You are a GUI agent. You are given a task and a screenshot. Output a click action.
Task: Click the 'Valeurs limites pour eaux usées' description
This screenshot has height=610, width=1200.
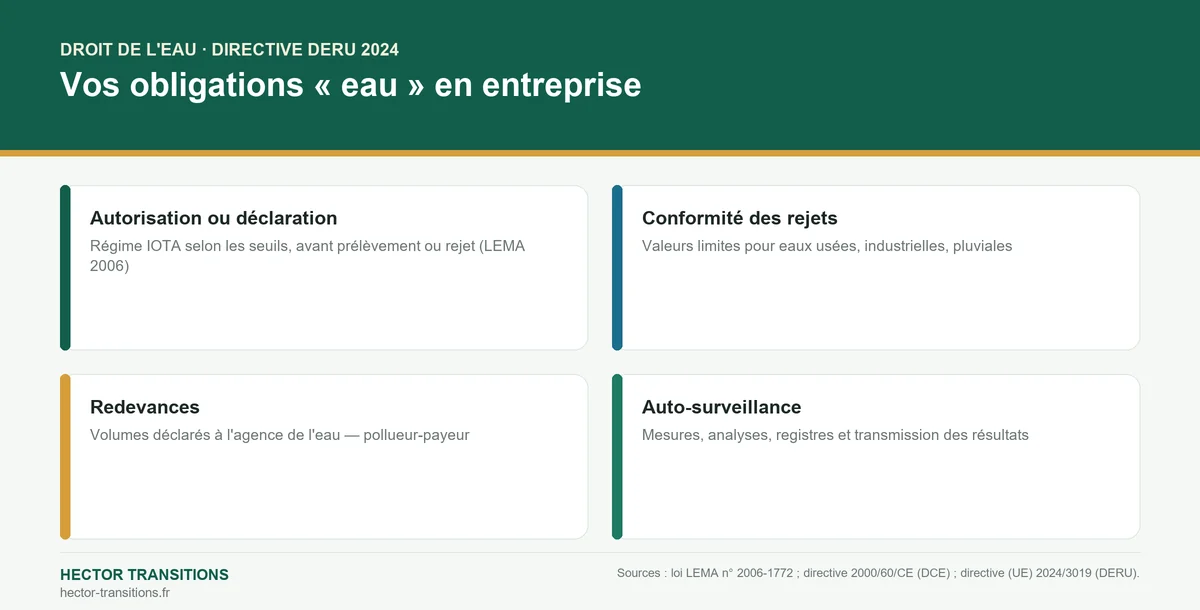[827, 246]
